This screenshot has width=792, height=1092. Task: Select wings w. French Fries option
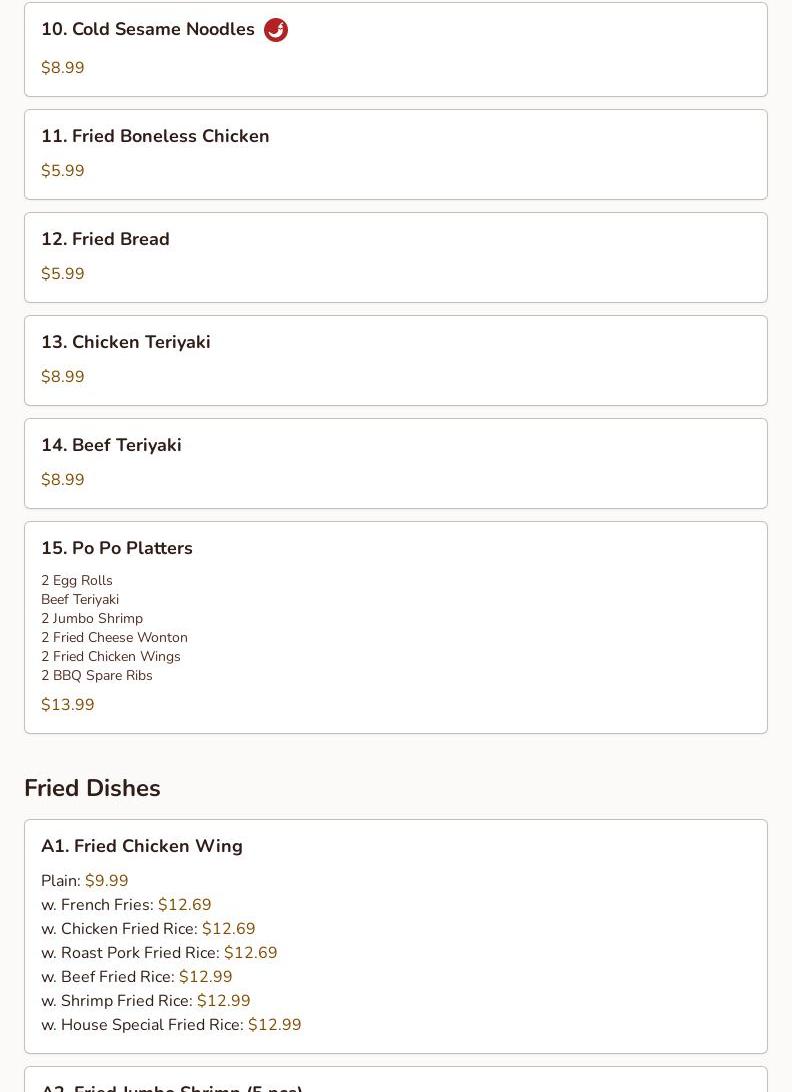point(126,905)
